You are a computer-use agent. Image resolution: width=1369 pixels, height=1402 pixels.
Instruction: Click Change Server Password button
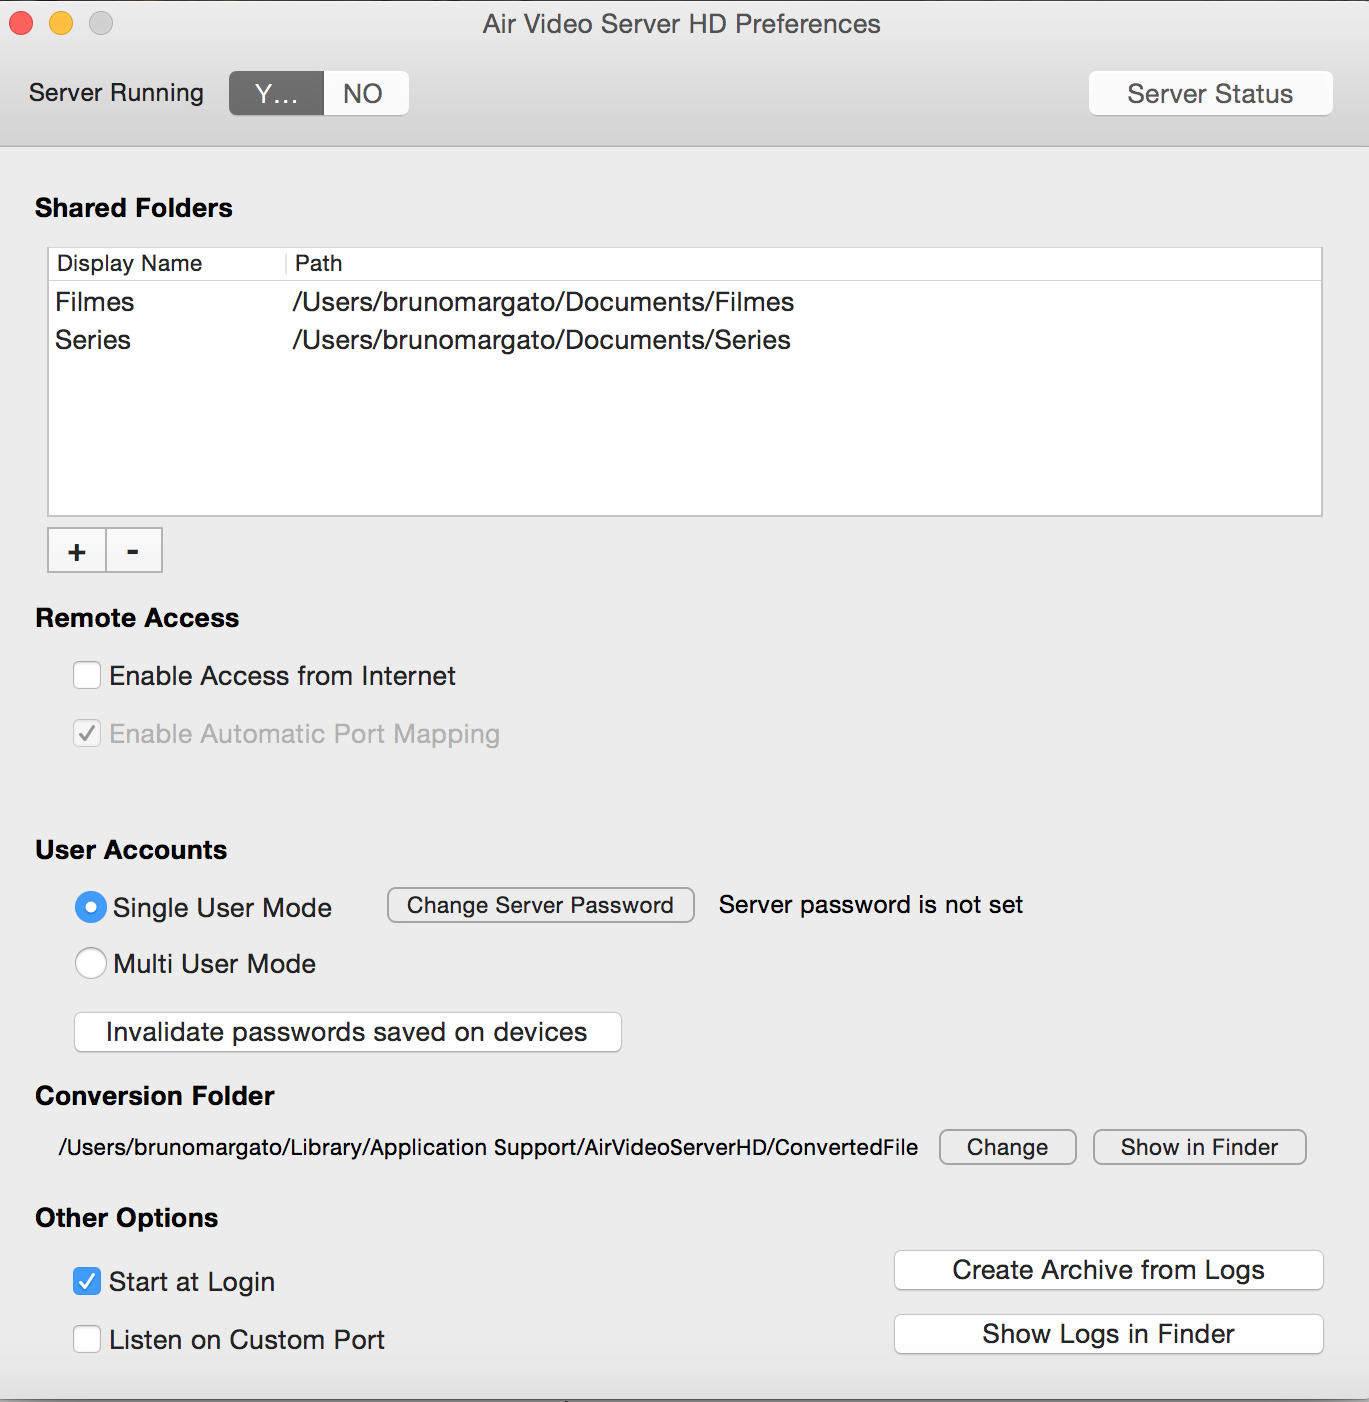click(540, 905)
